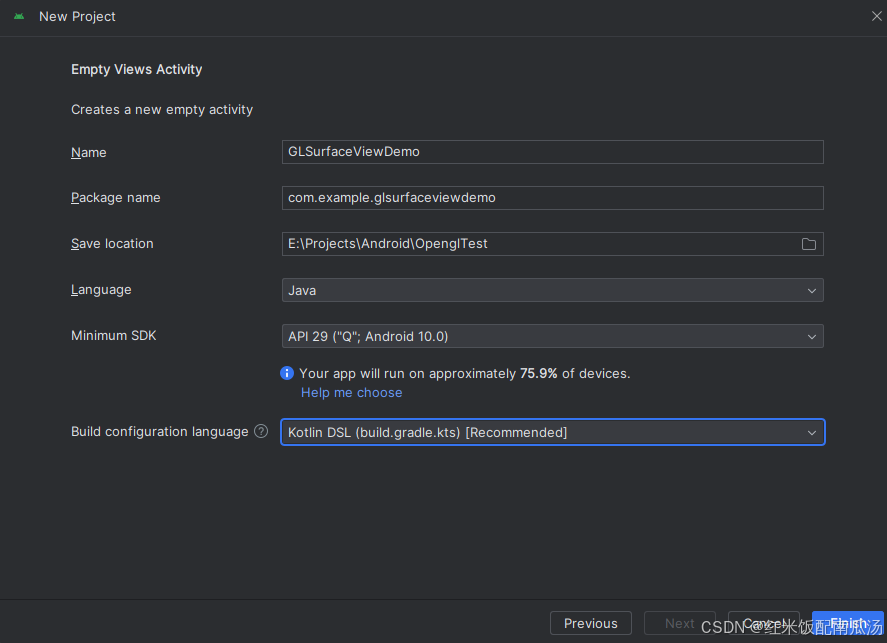Click the Save location label
887x643 pixels.
(112, 244)
